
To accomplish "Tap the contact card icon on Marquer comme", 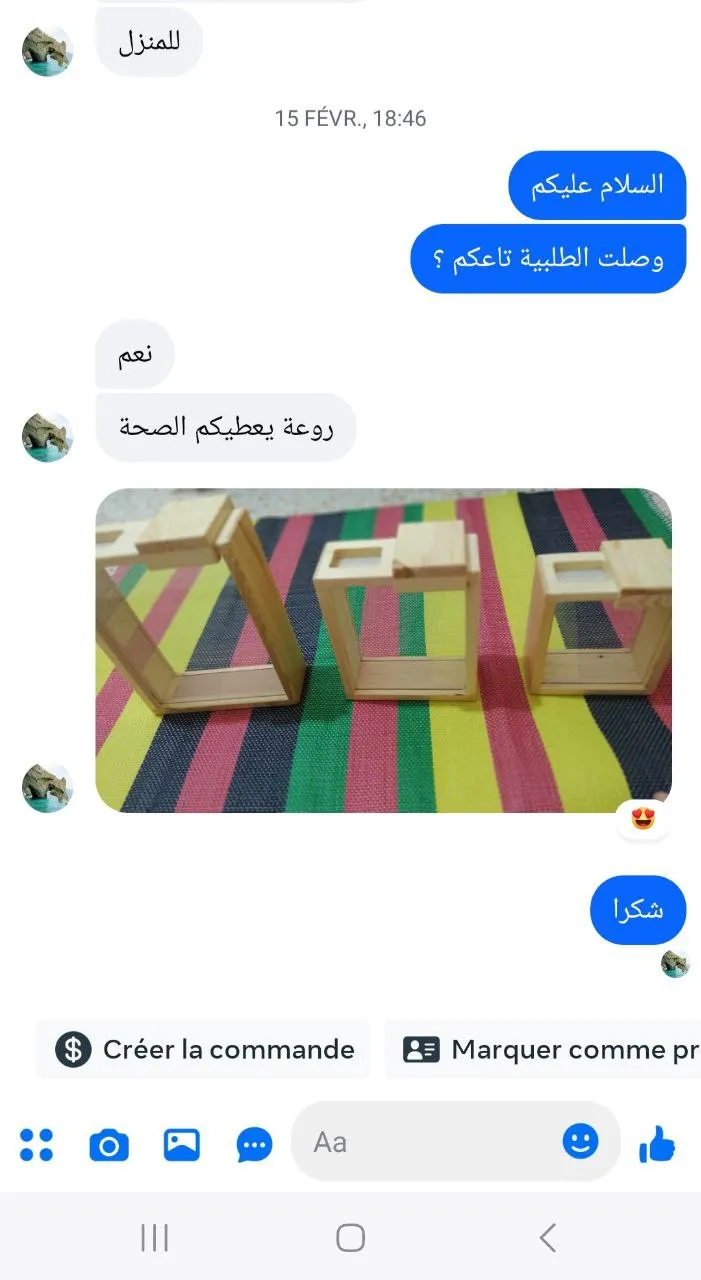I will coord(421,1049).
